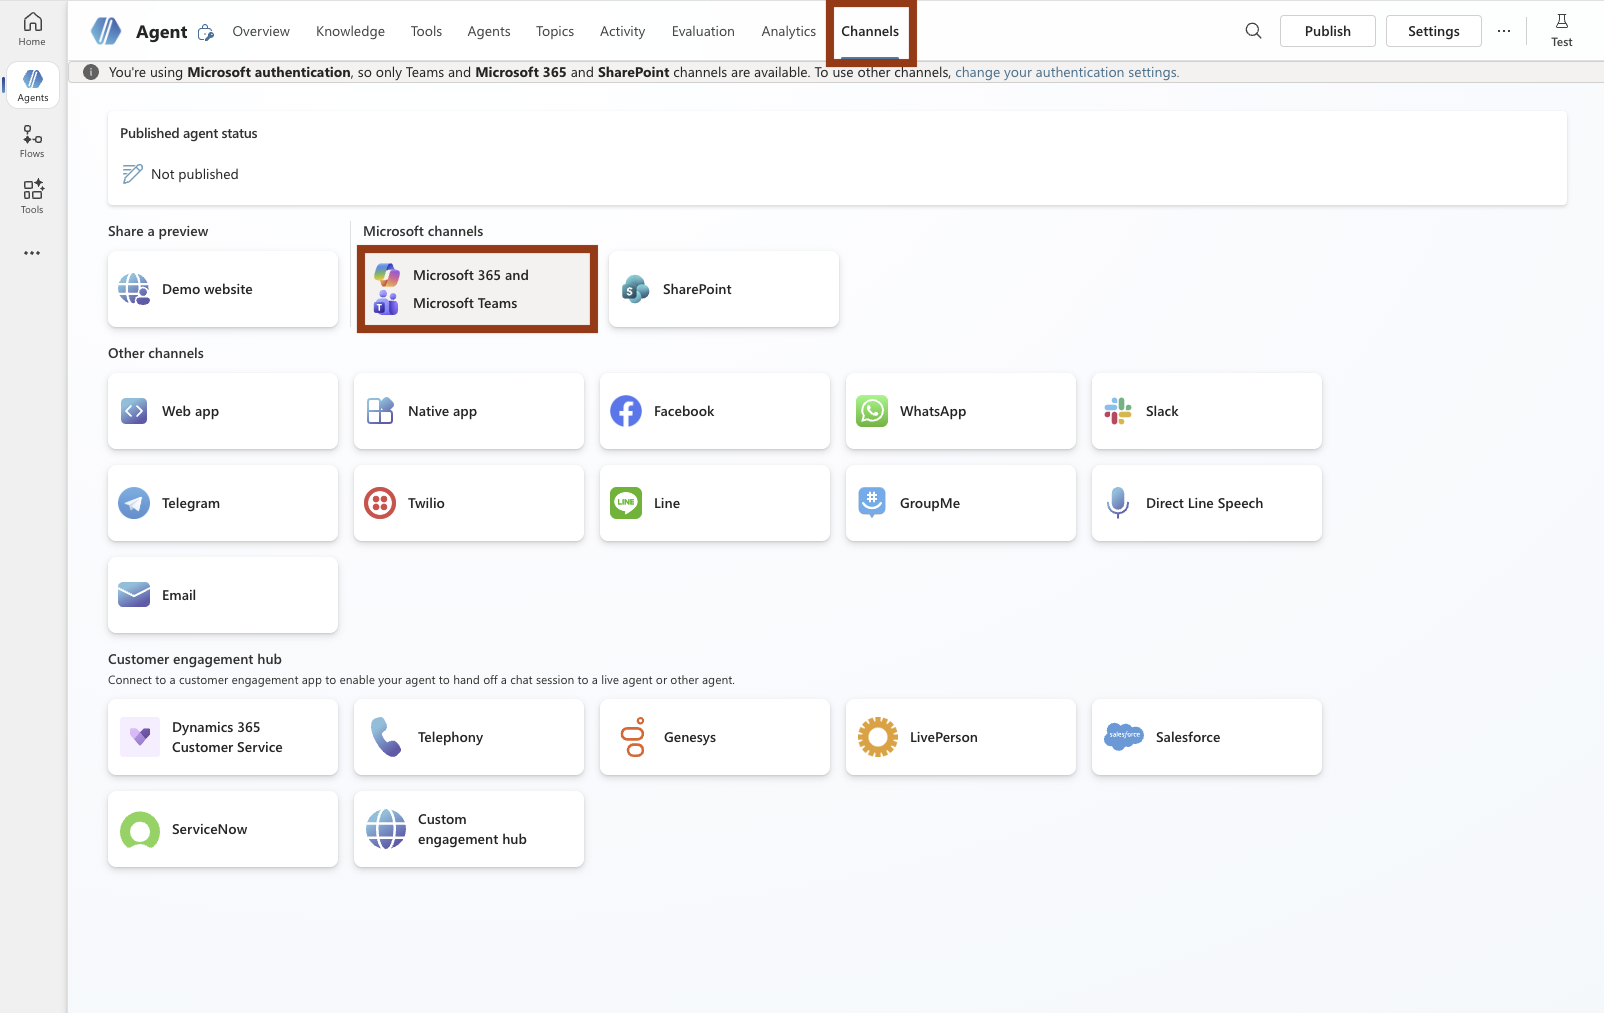Click the Not published status text
Screen dimensions: 1604x1013
pos(195,174)
